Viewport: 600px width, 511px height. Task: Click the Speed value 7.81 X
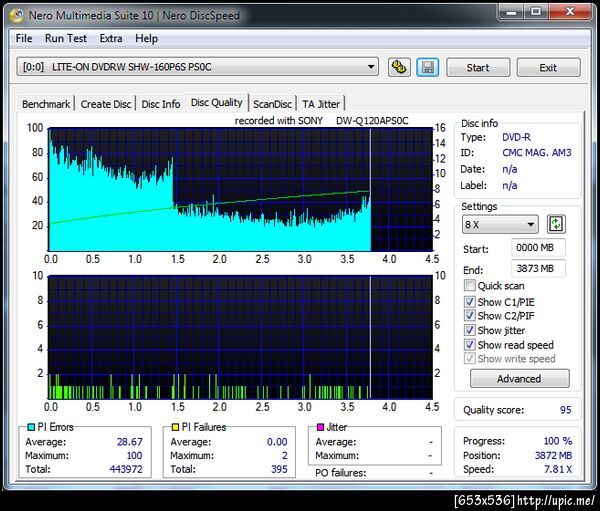click(558, 469)
